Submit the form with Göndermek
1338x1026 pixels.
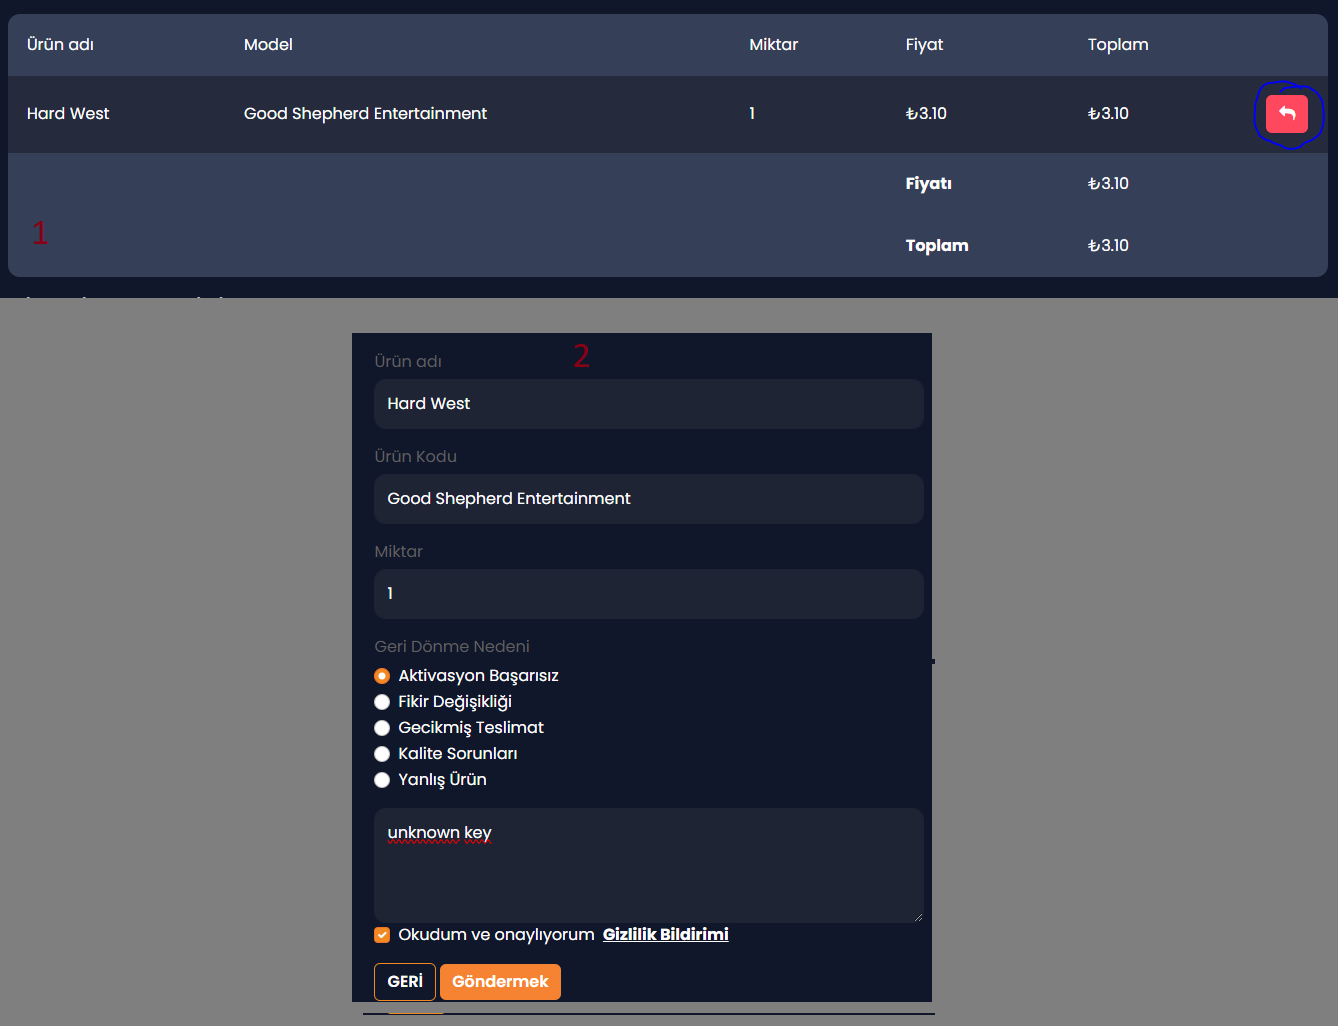pos(500,982)
